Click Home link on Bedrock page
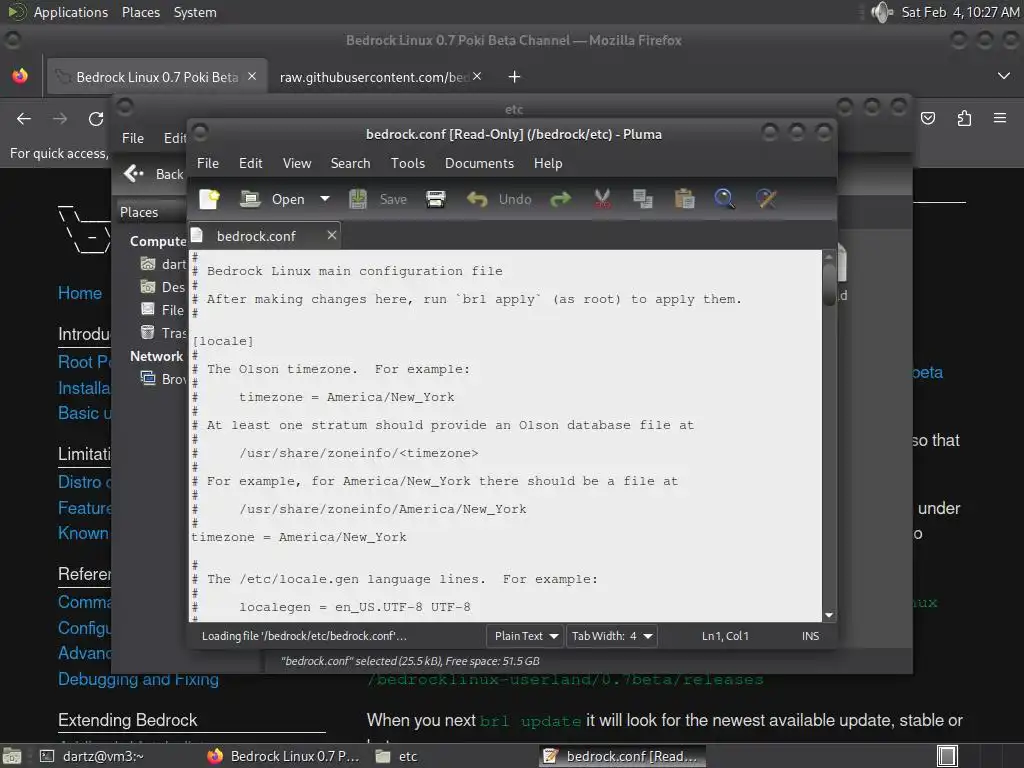This screenshot has width=1024, height=768. coord(80,293)
